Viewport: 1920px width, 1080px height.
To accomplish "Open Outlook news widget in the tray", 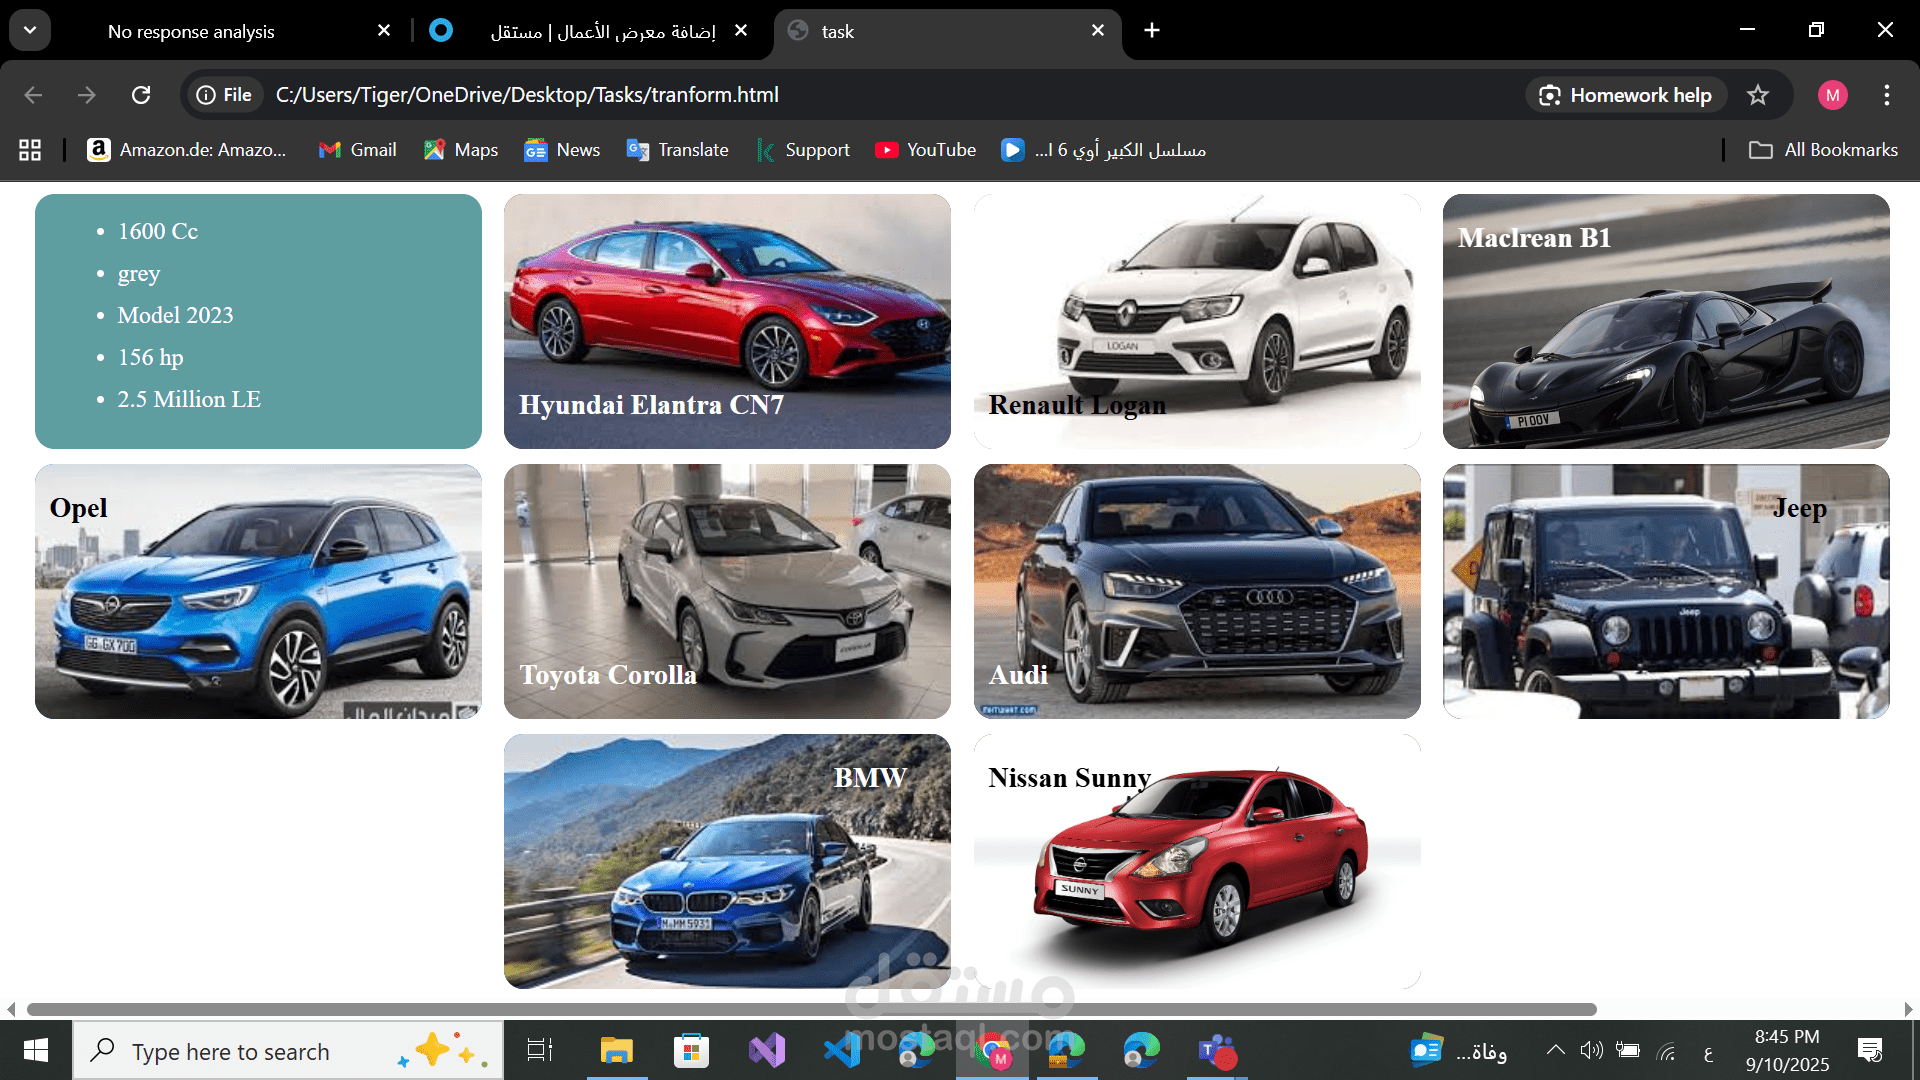I will (x=1458, y=1050).
